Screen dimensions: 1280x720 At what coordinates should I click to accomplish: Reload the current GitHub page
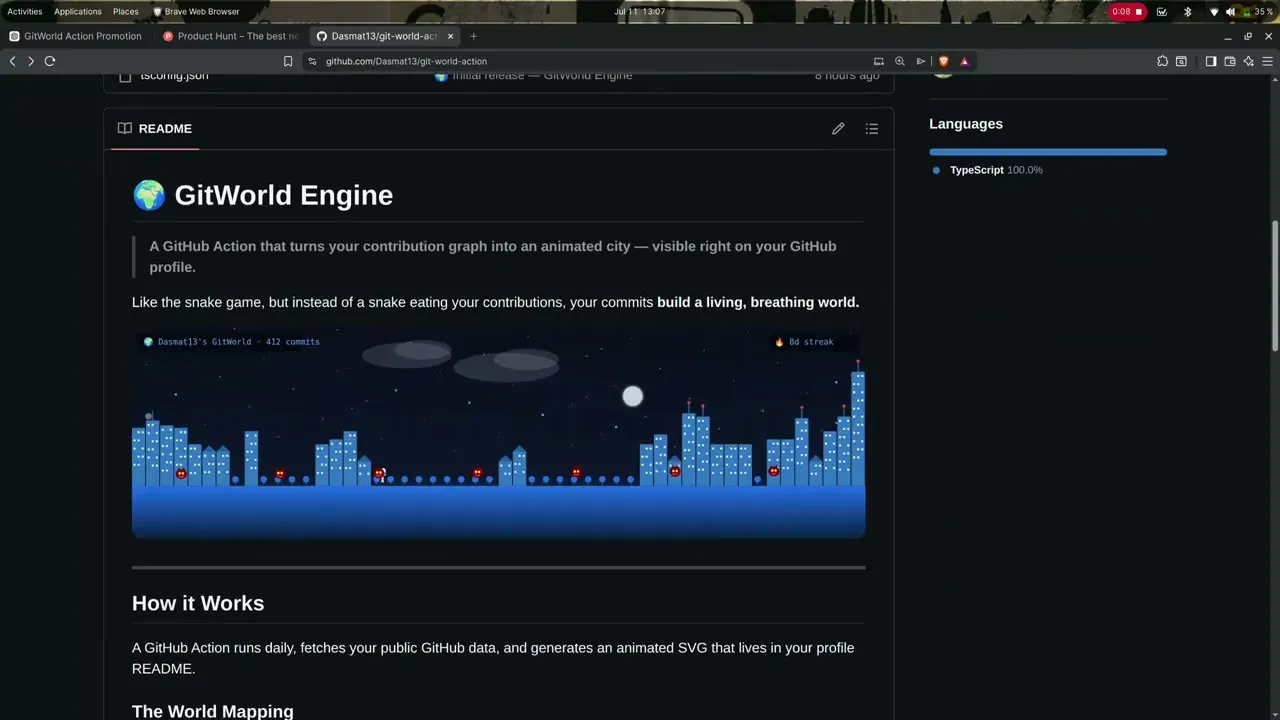pos(50,61)
